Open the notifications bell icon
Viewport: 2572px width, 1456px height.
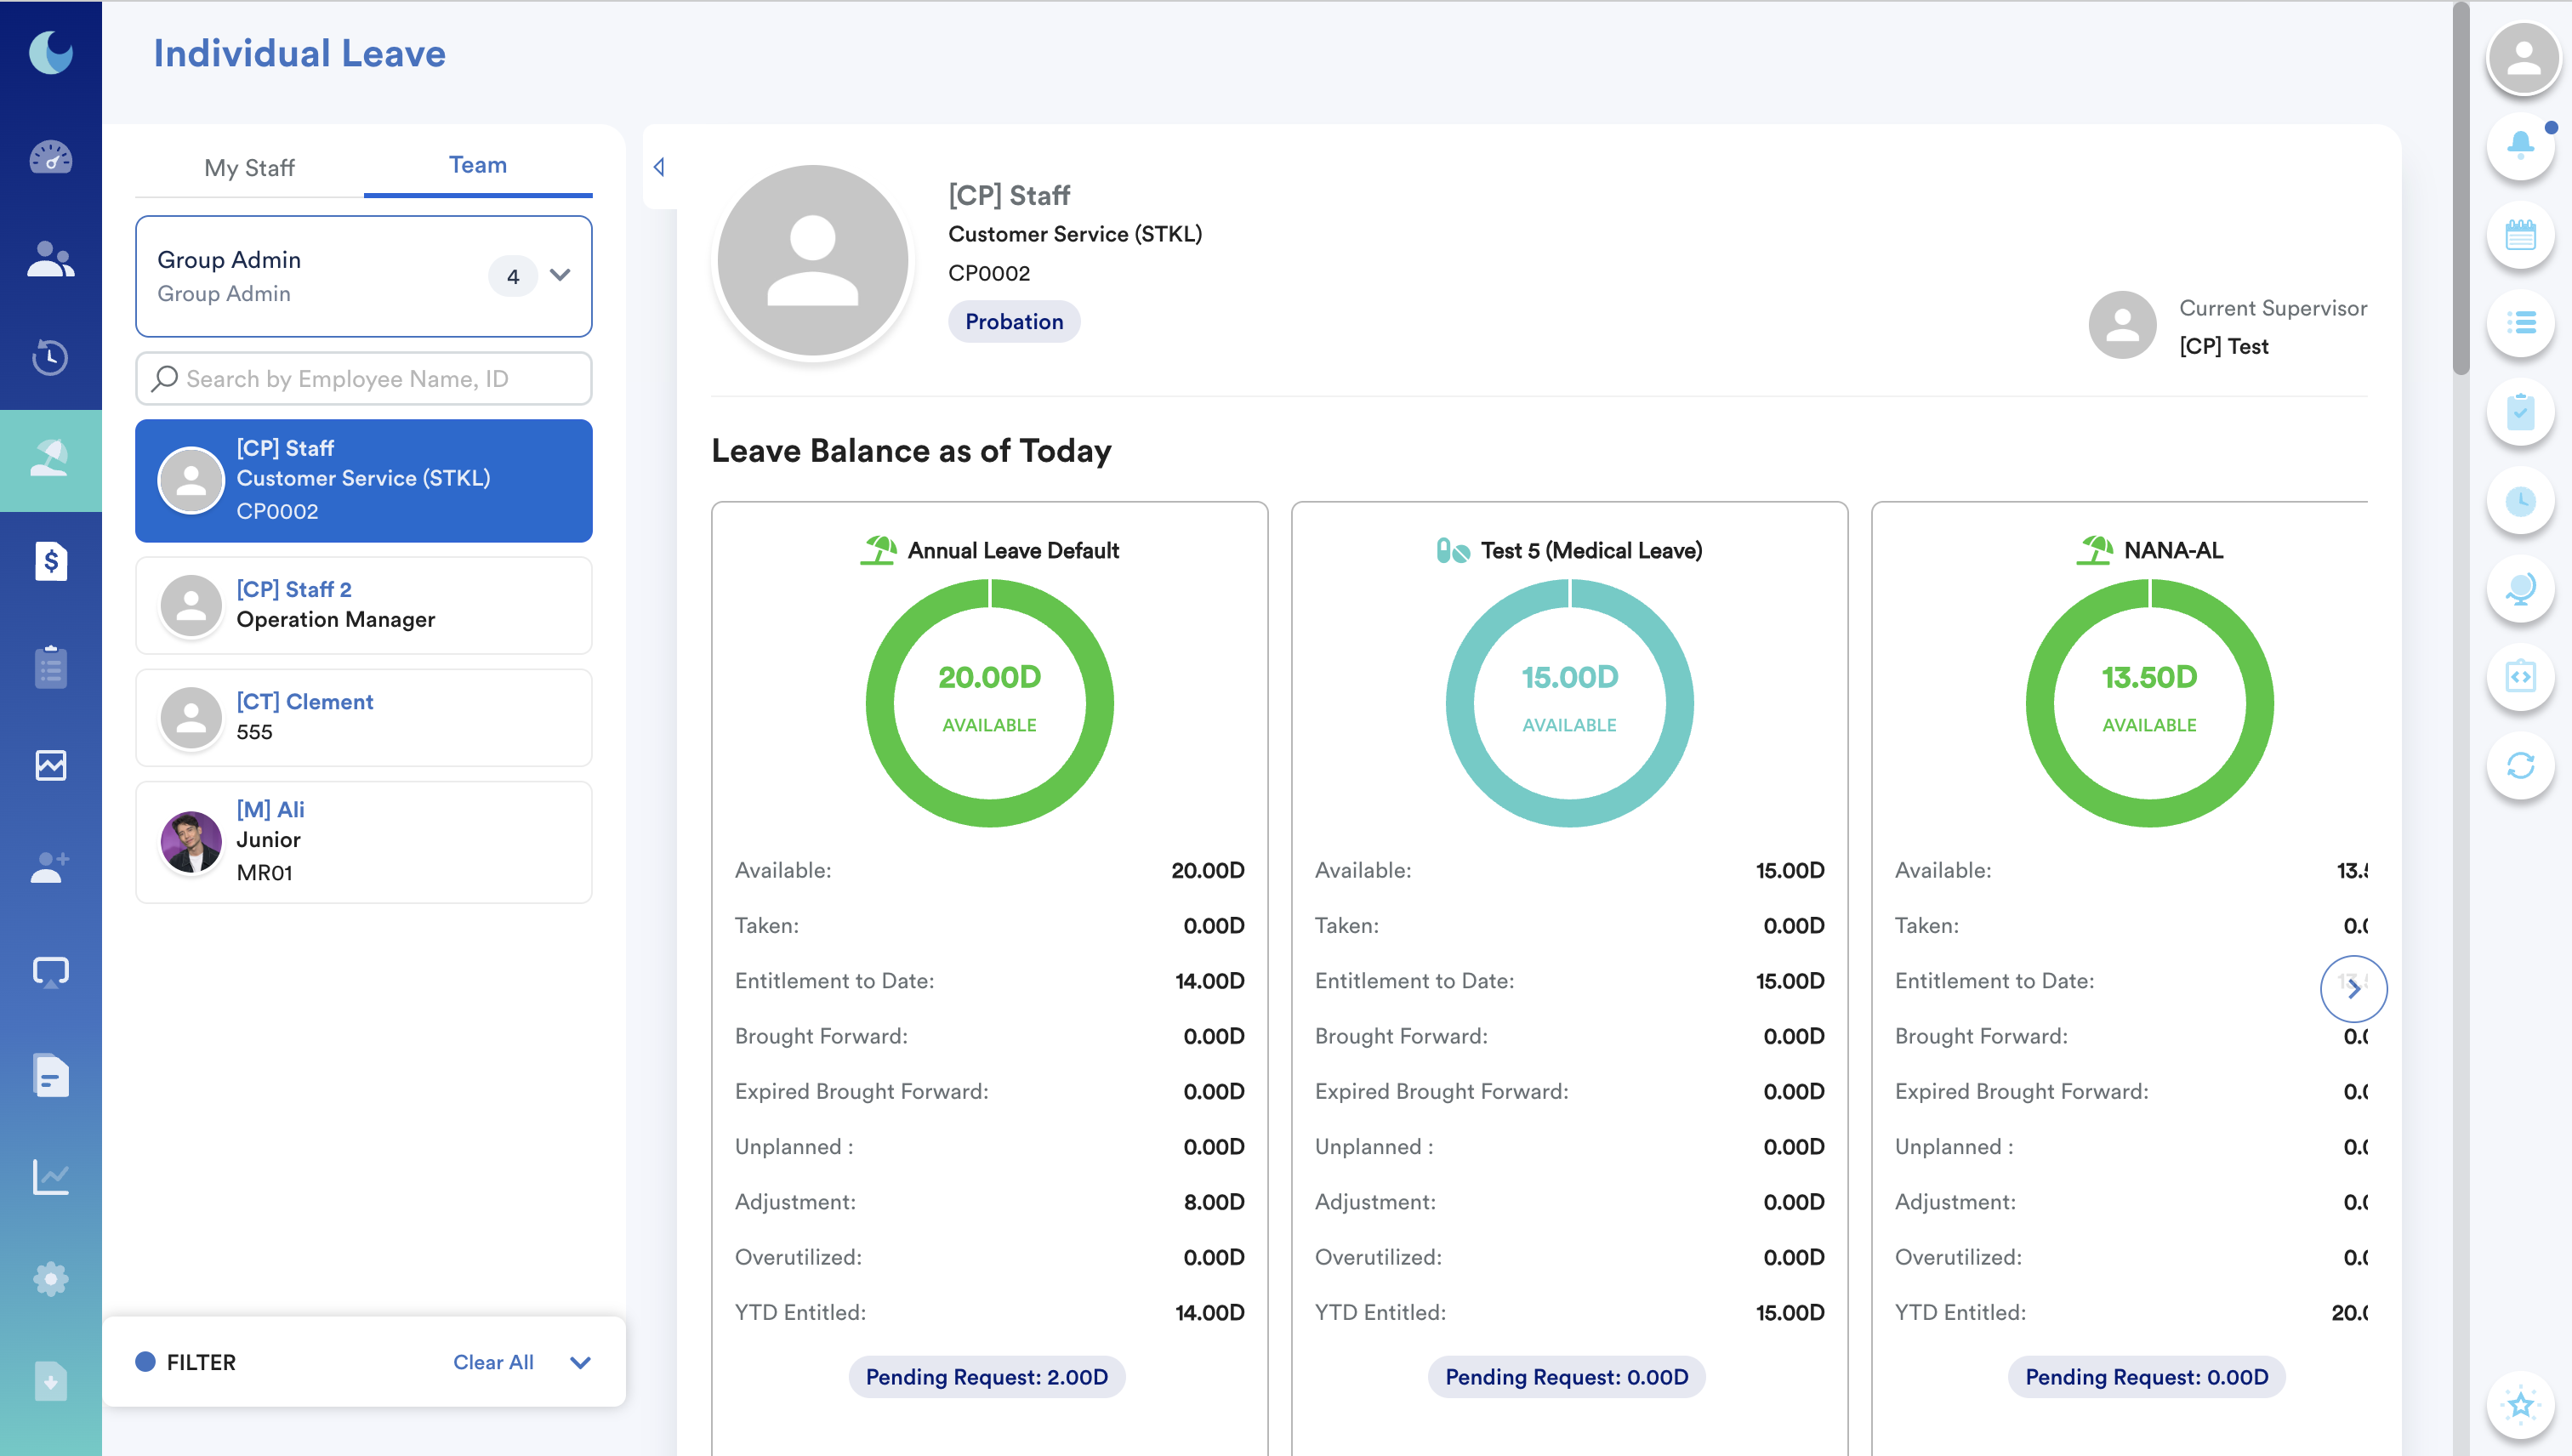coord(2520,147)
